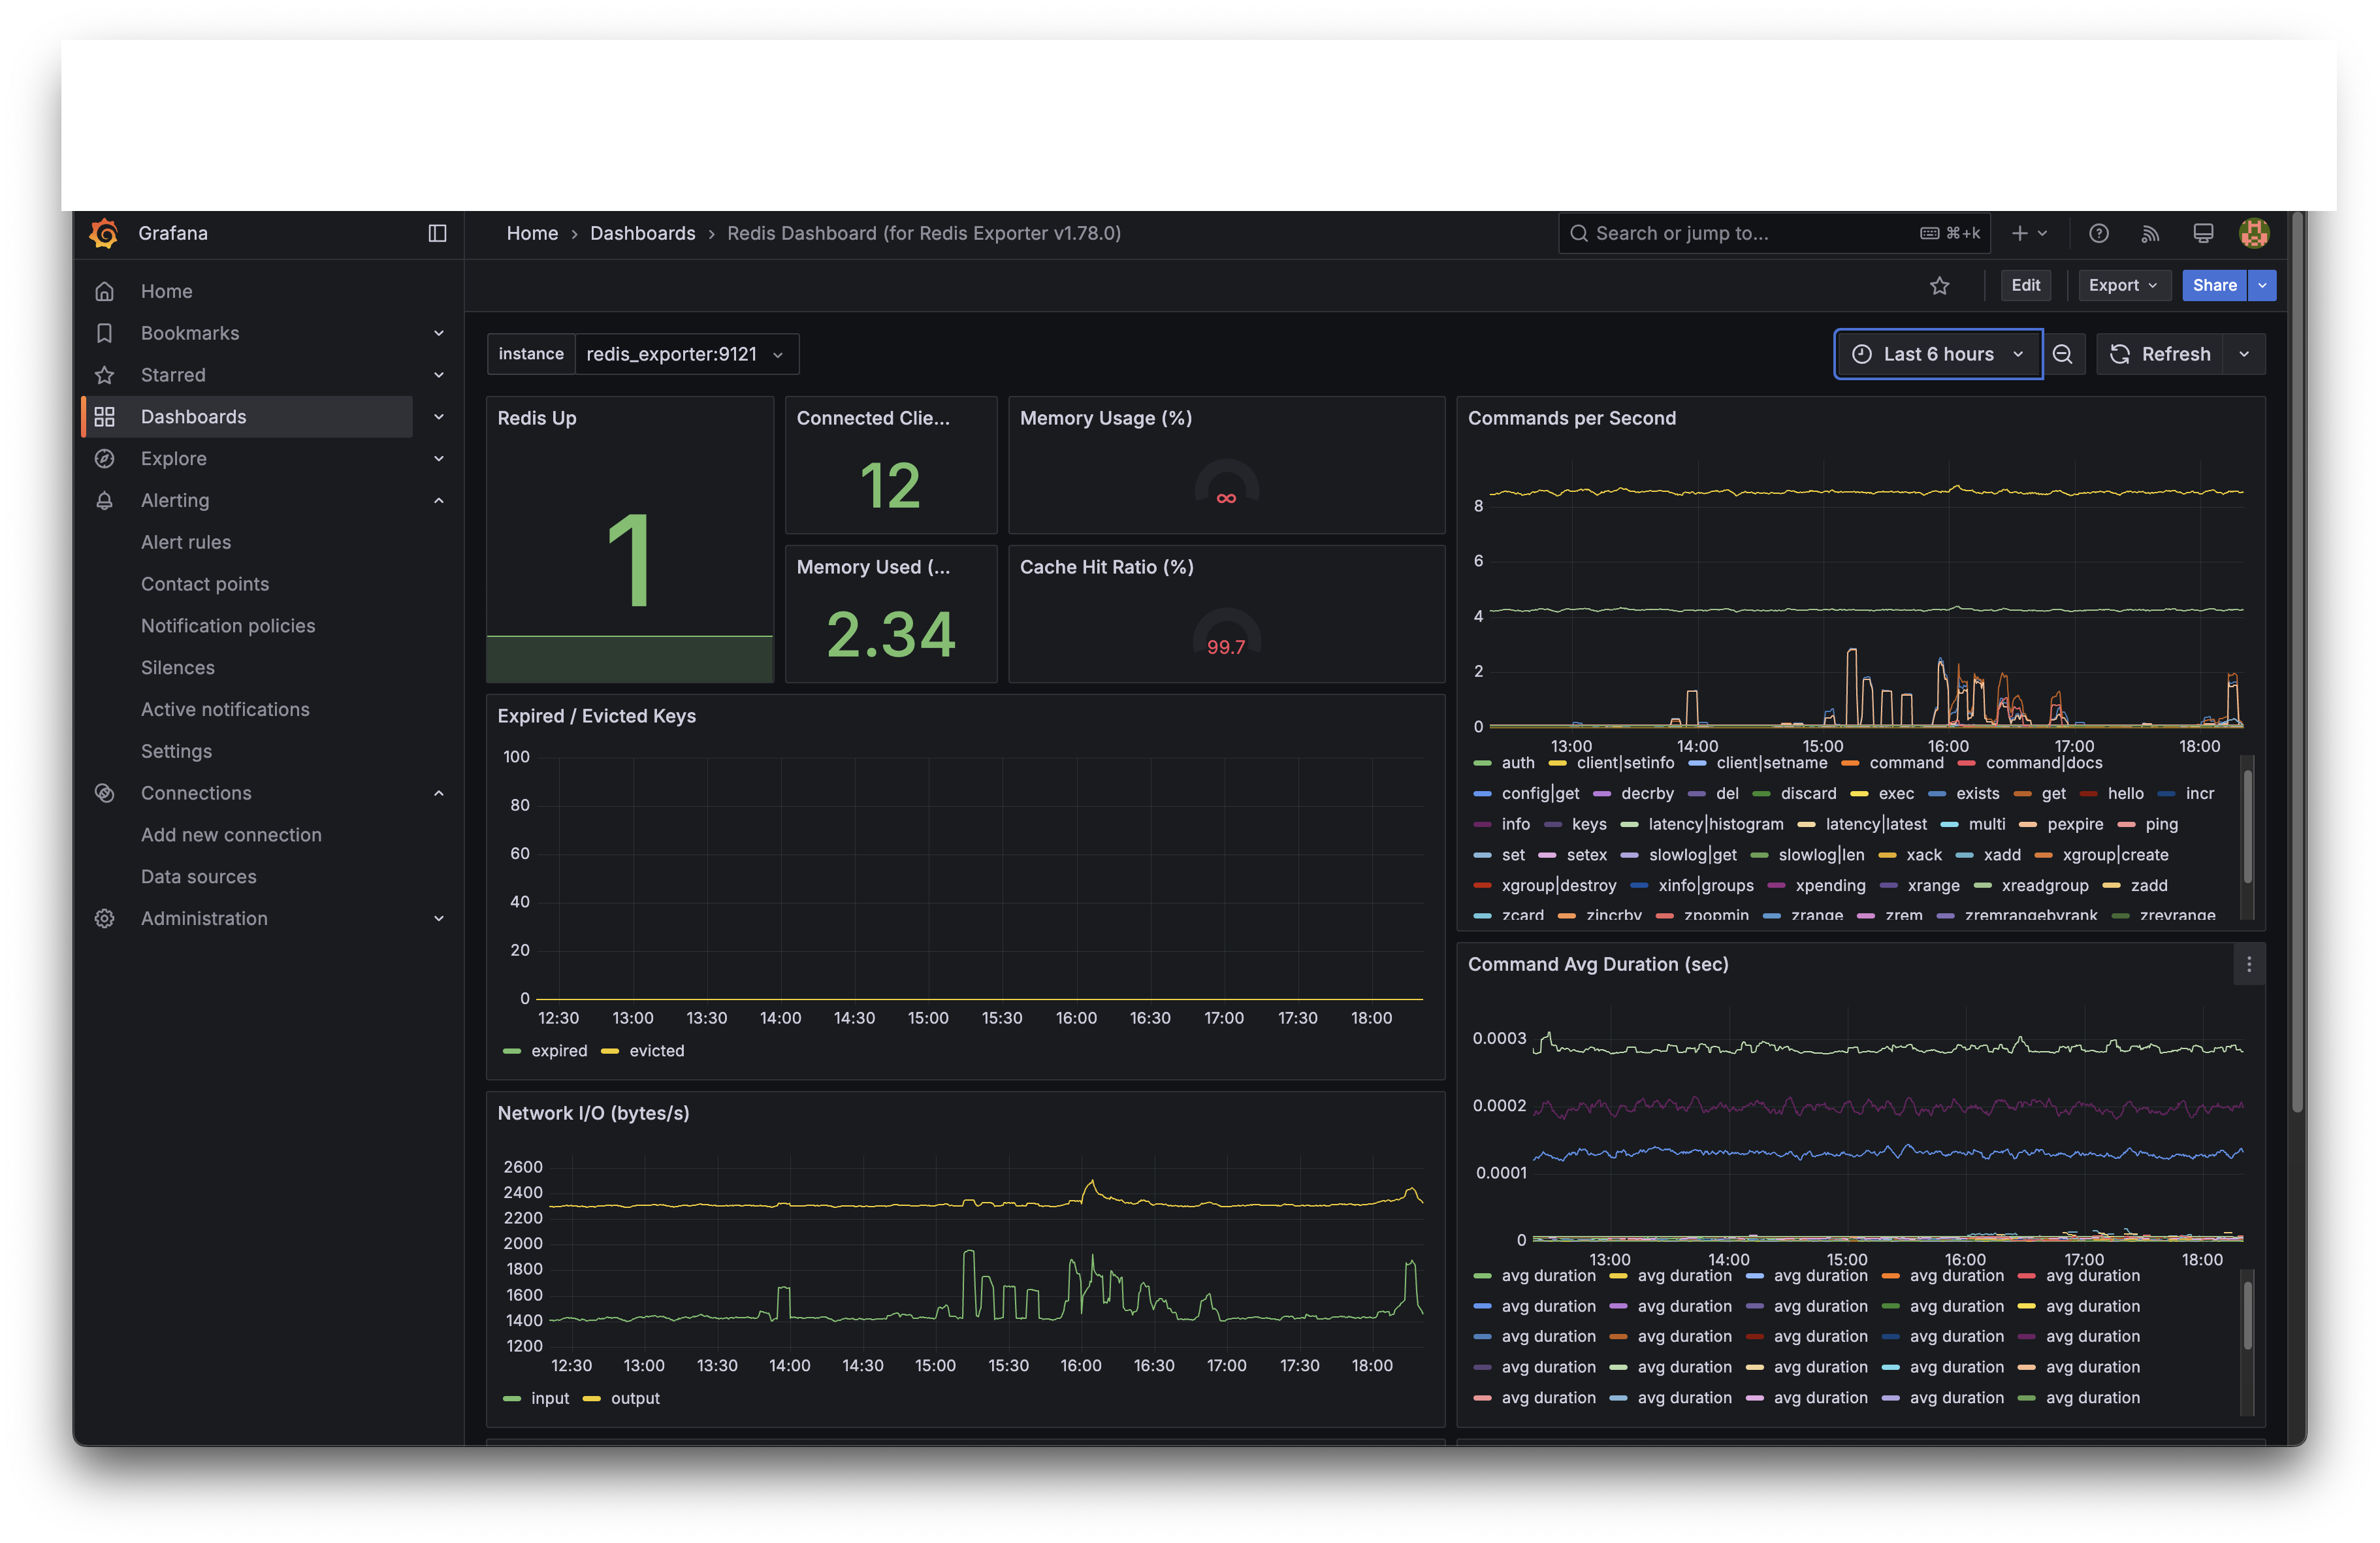2380x1543 pixels.
Task: Click the dock menu sidebar icon
Action: [437, 233]
